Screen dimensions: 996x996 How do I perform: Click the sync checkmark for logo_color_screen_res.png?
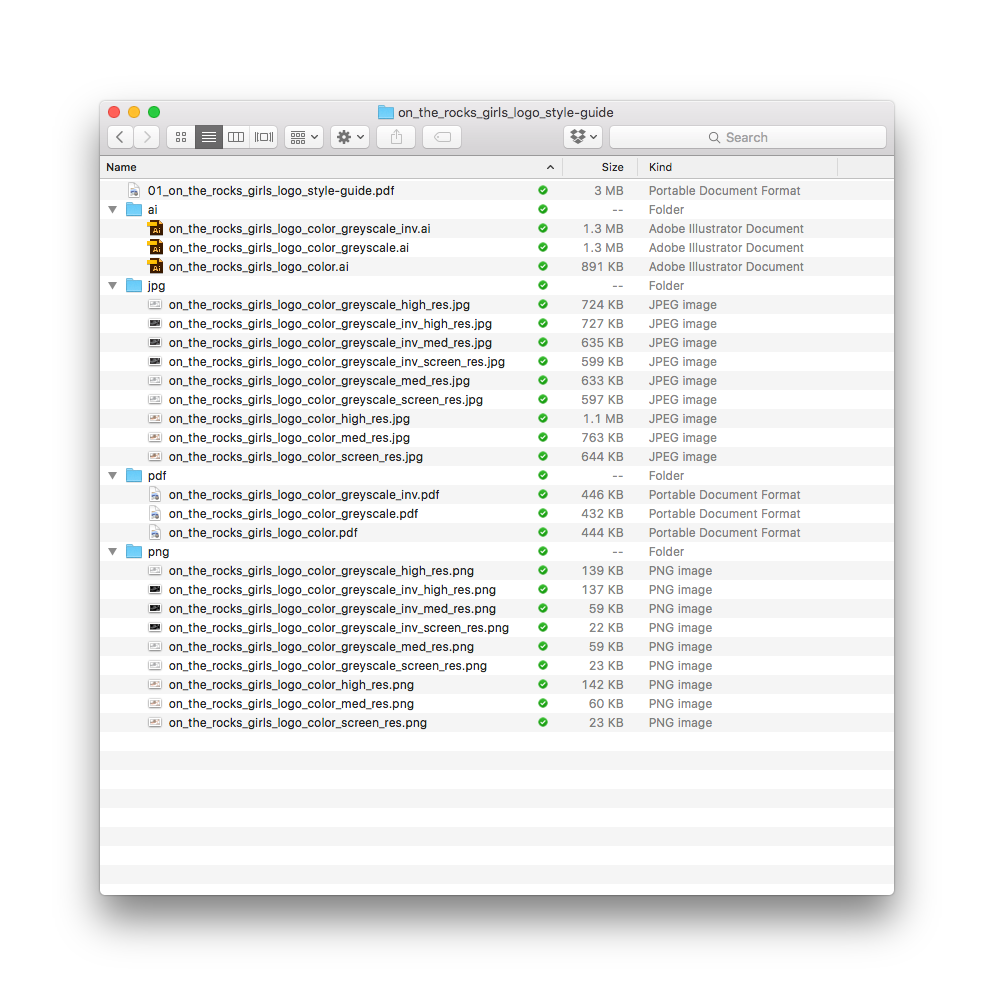[543, 723]
